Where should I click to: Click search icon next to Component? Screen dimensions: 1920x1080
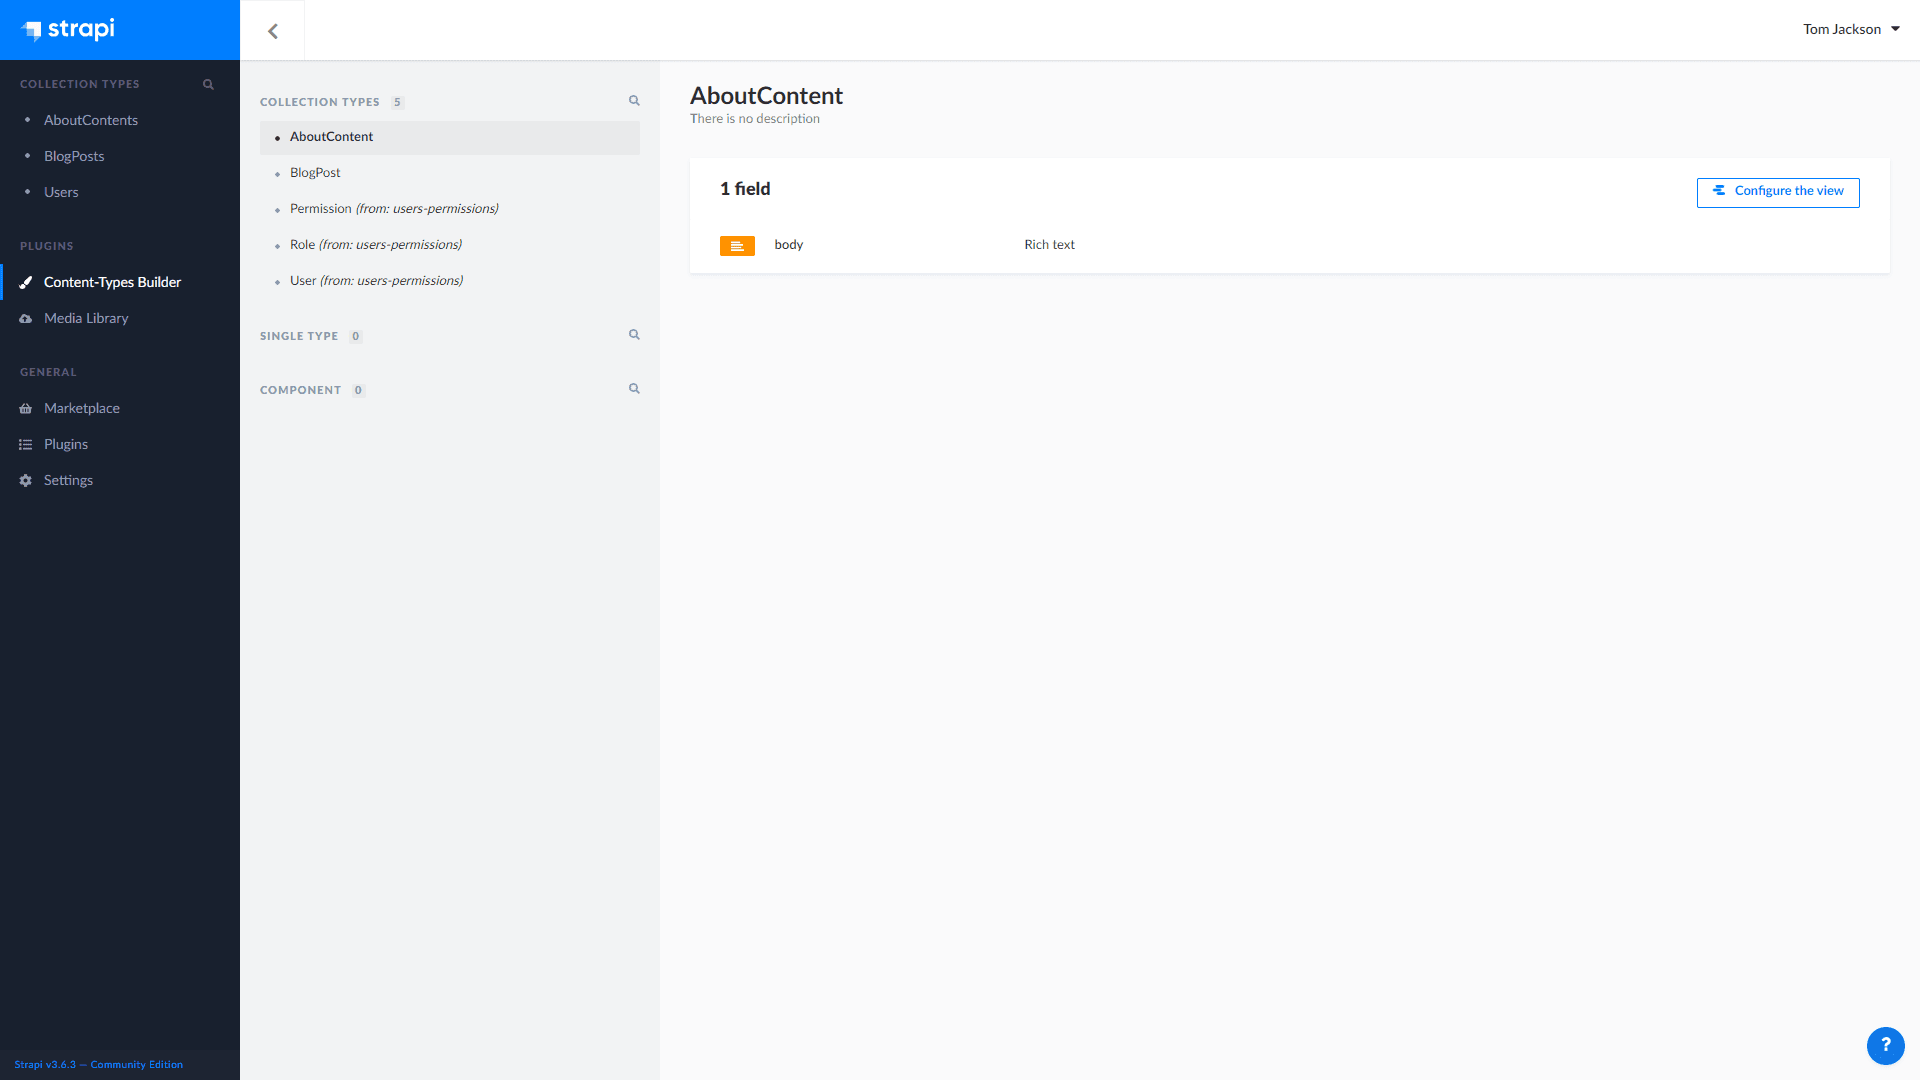[x=634, y=389]
